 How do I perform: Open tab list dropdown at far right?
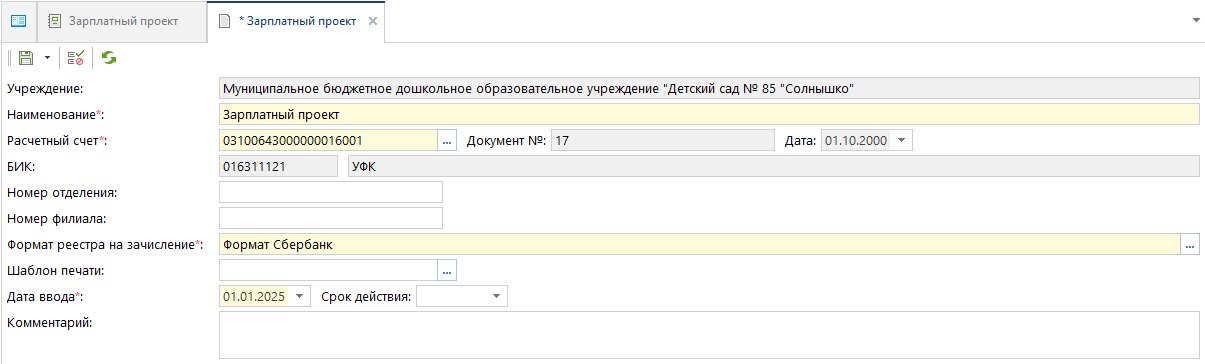pos(1196,20)
